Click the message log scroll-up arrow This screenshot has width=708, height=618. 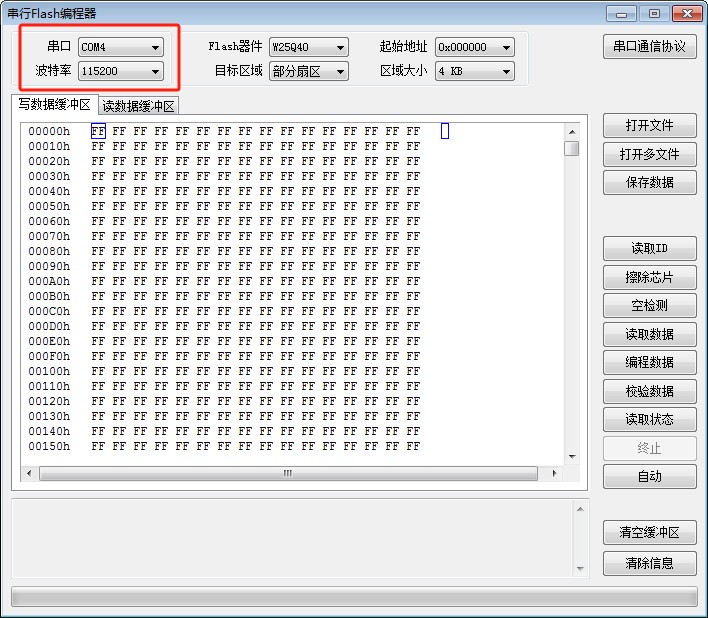click(581, 509)
